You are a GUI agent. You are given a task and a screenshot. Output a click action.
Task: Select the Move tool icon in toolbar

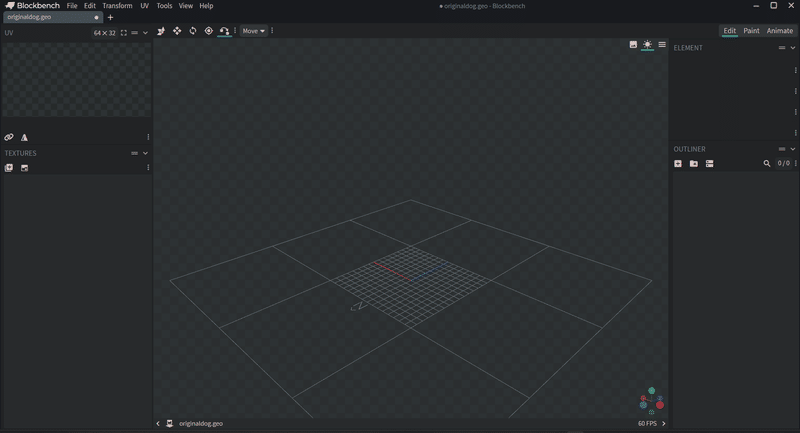pyautogui.click(x=177, y=31)
